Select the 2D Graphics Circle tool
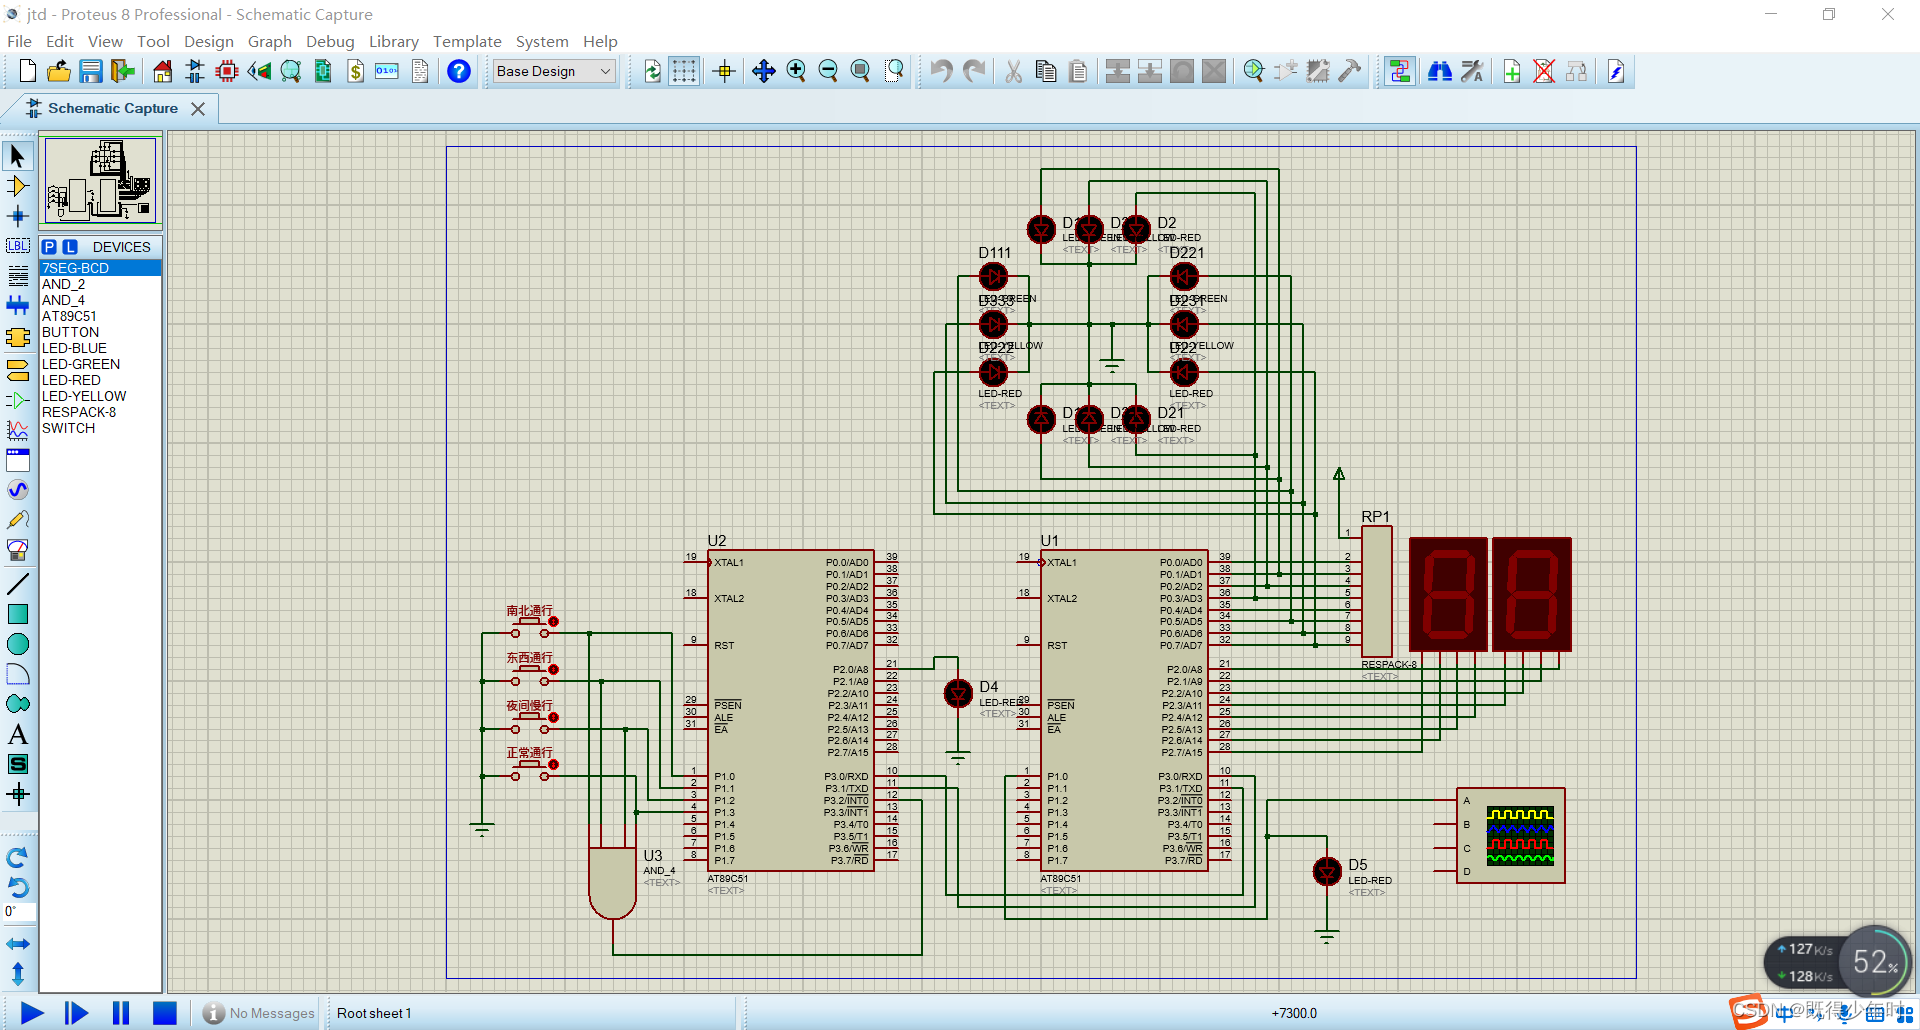Screen dimensions: 1920x1030 click(18, 644)
